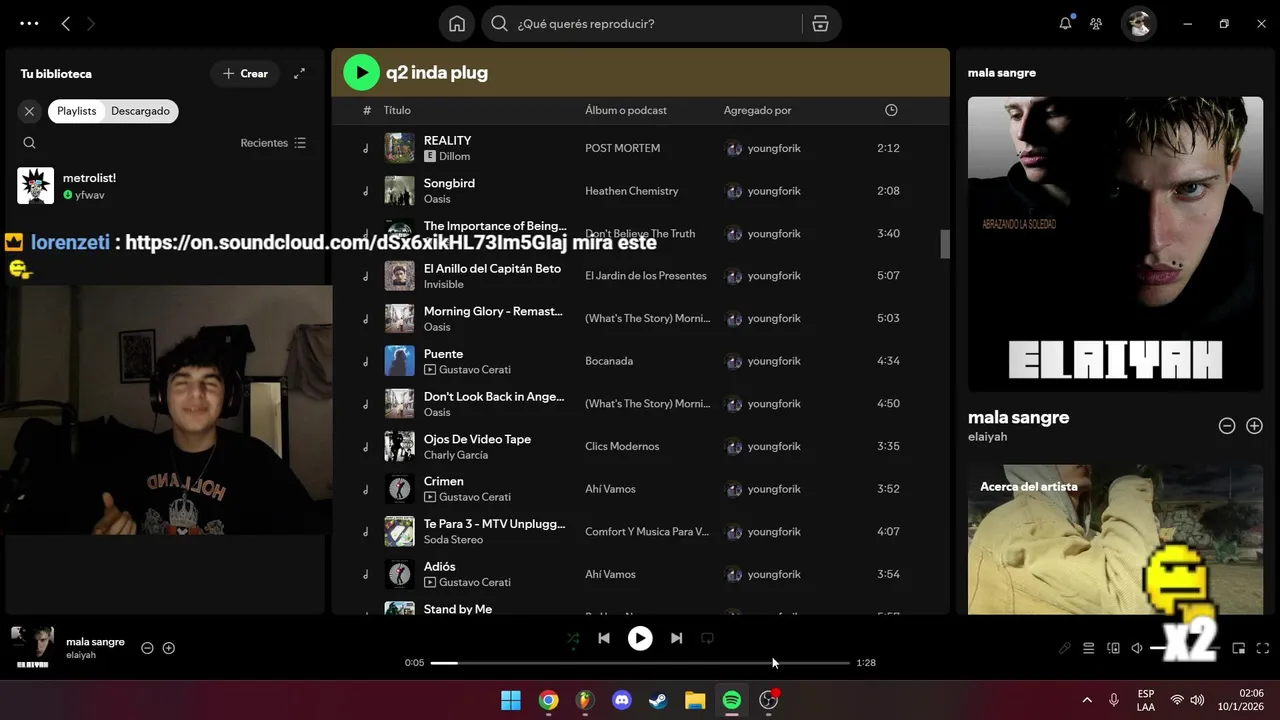Toggle the repeat mode
The height and width of the screenshot is (720, 1280).
pos(707,638)
